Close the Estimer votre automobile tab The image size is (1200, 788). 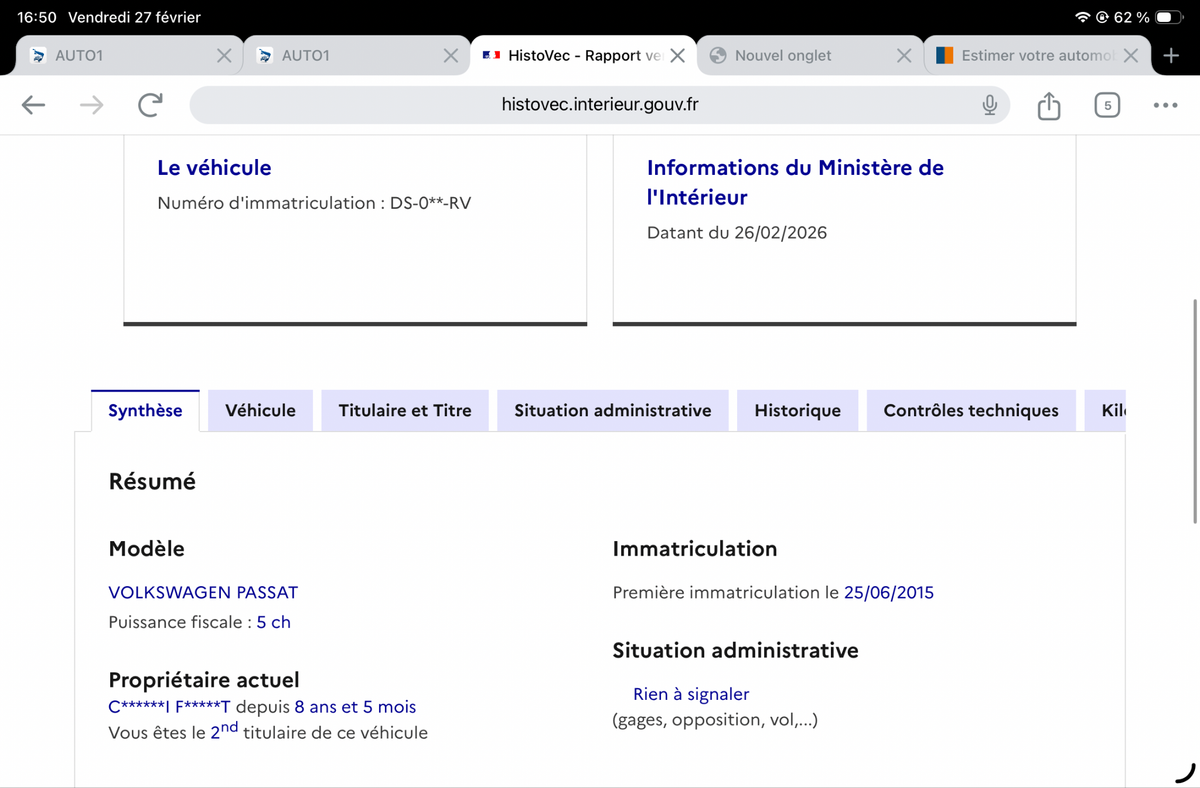pyautogui.click(x=1130, y=56)
